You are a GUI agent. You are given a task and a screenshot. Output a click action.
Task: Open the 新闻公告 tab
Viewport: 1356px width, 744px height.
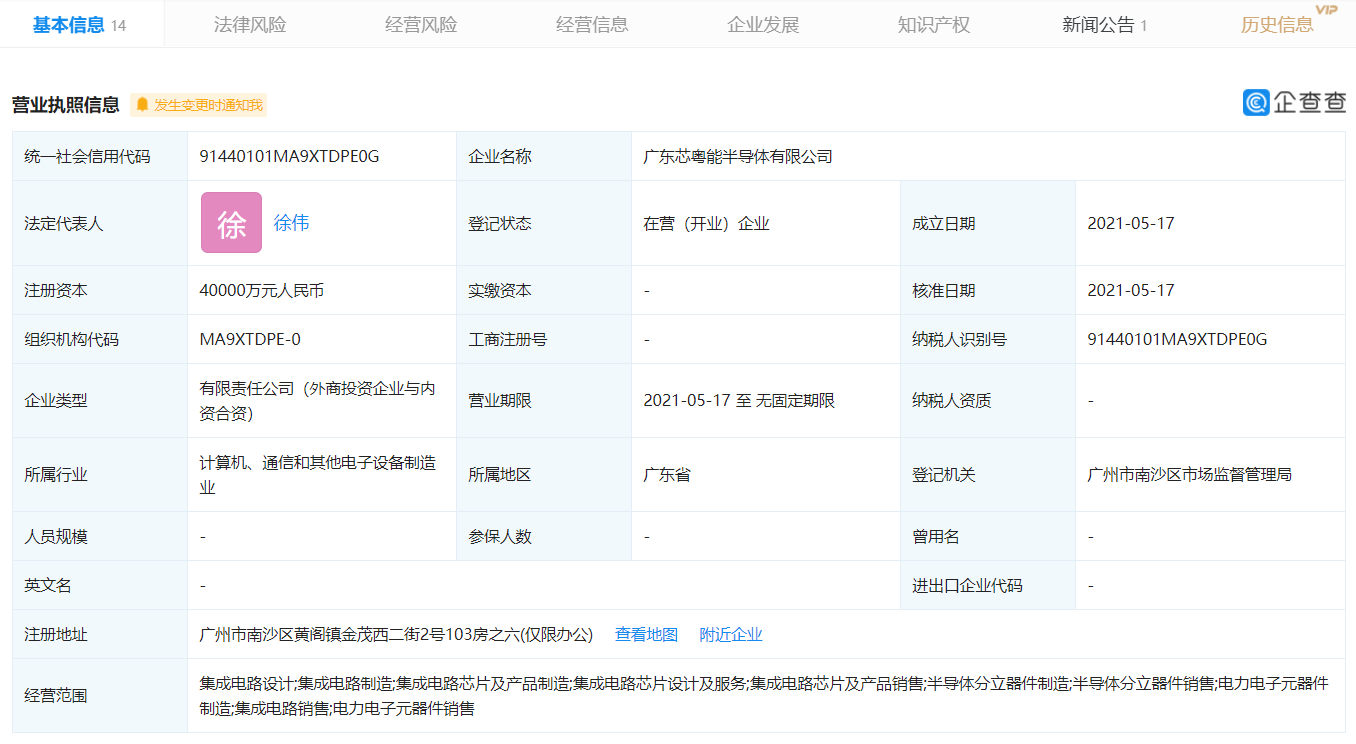point(1105,25)
